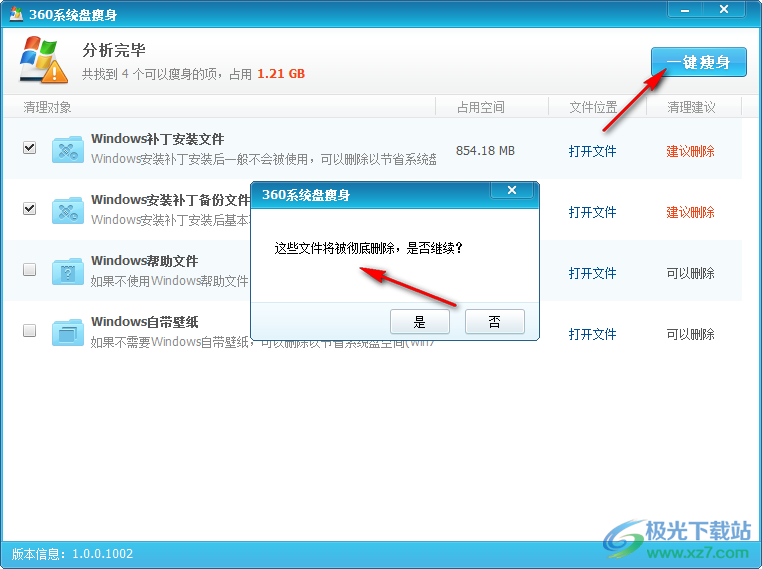Viewport: 762px width, 569px height.
Task: Check the Windows帮助文件 checkbox
Action: point(30,270)
